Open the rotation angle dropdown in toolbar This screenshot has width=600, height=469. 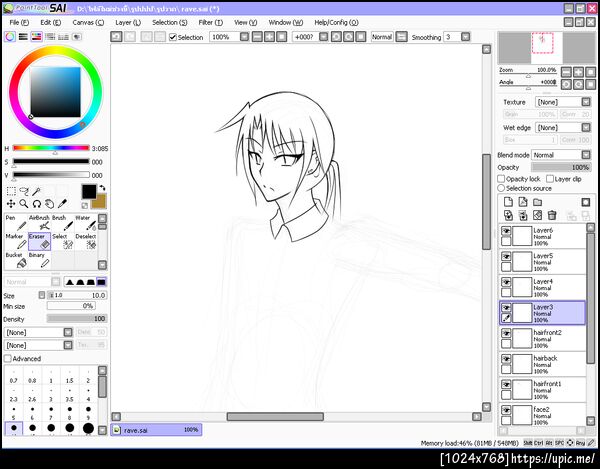(323, 37)
